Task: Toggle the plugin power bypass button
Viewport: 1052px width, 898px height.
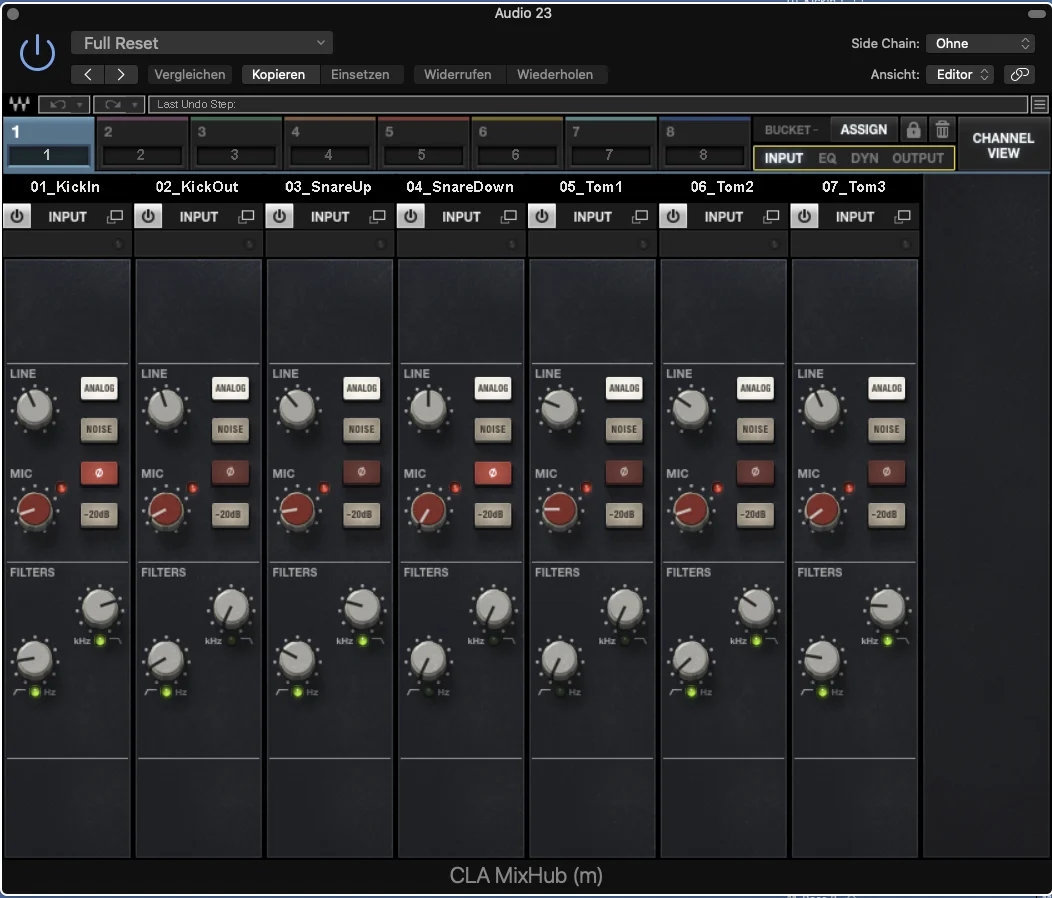Action: pos(37,52)
